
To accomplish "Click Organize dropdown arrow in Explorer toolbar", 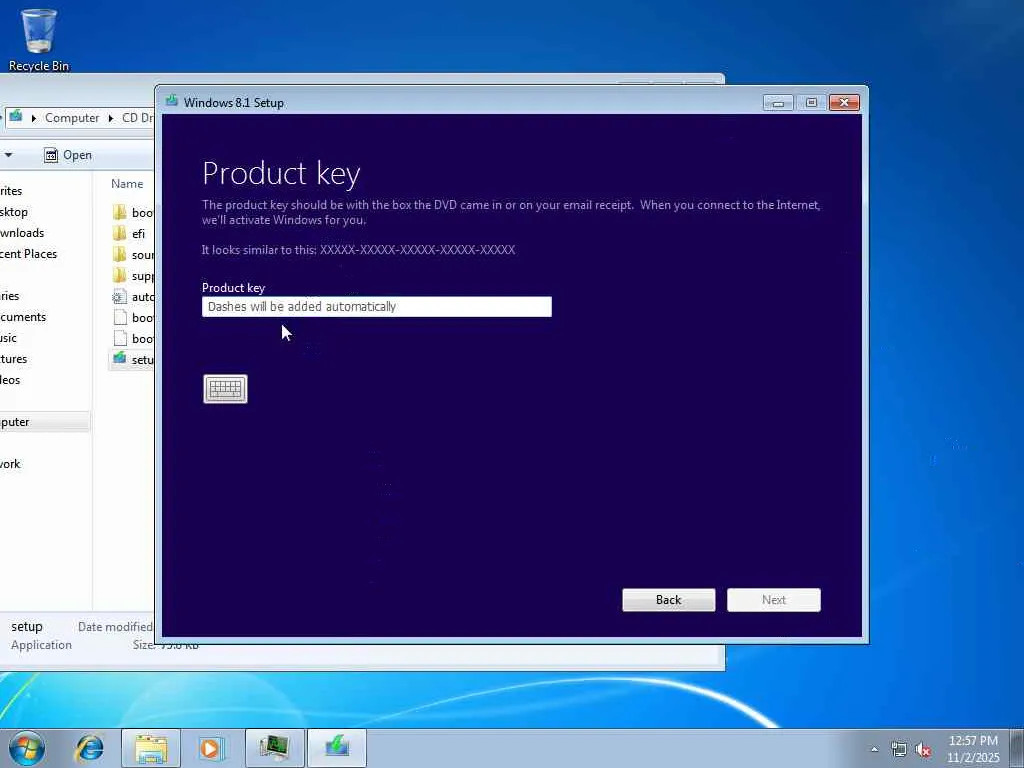I will pyautogui.click(x=8, y=155).
